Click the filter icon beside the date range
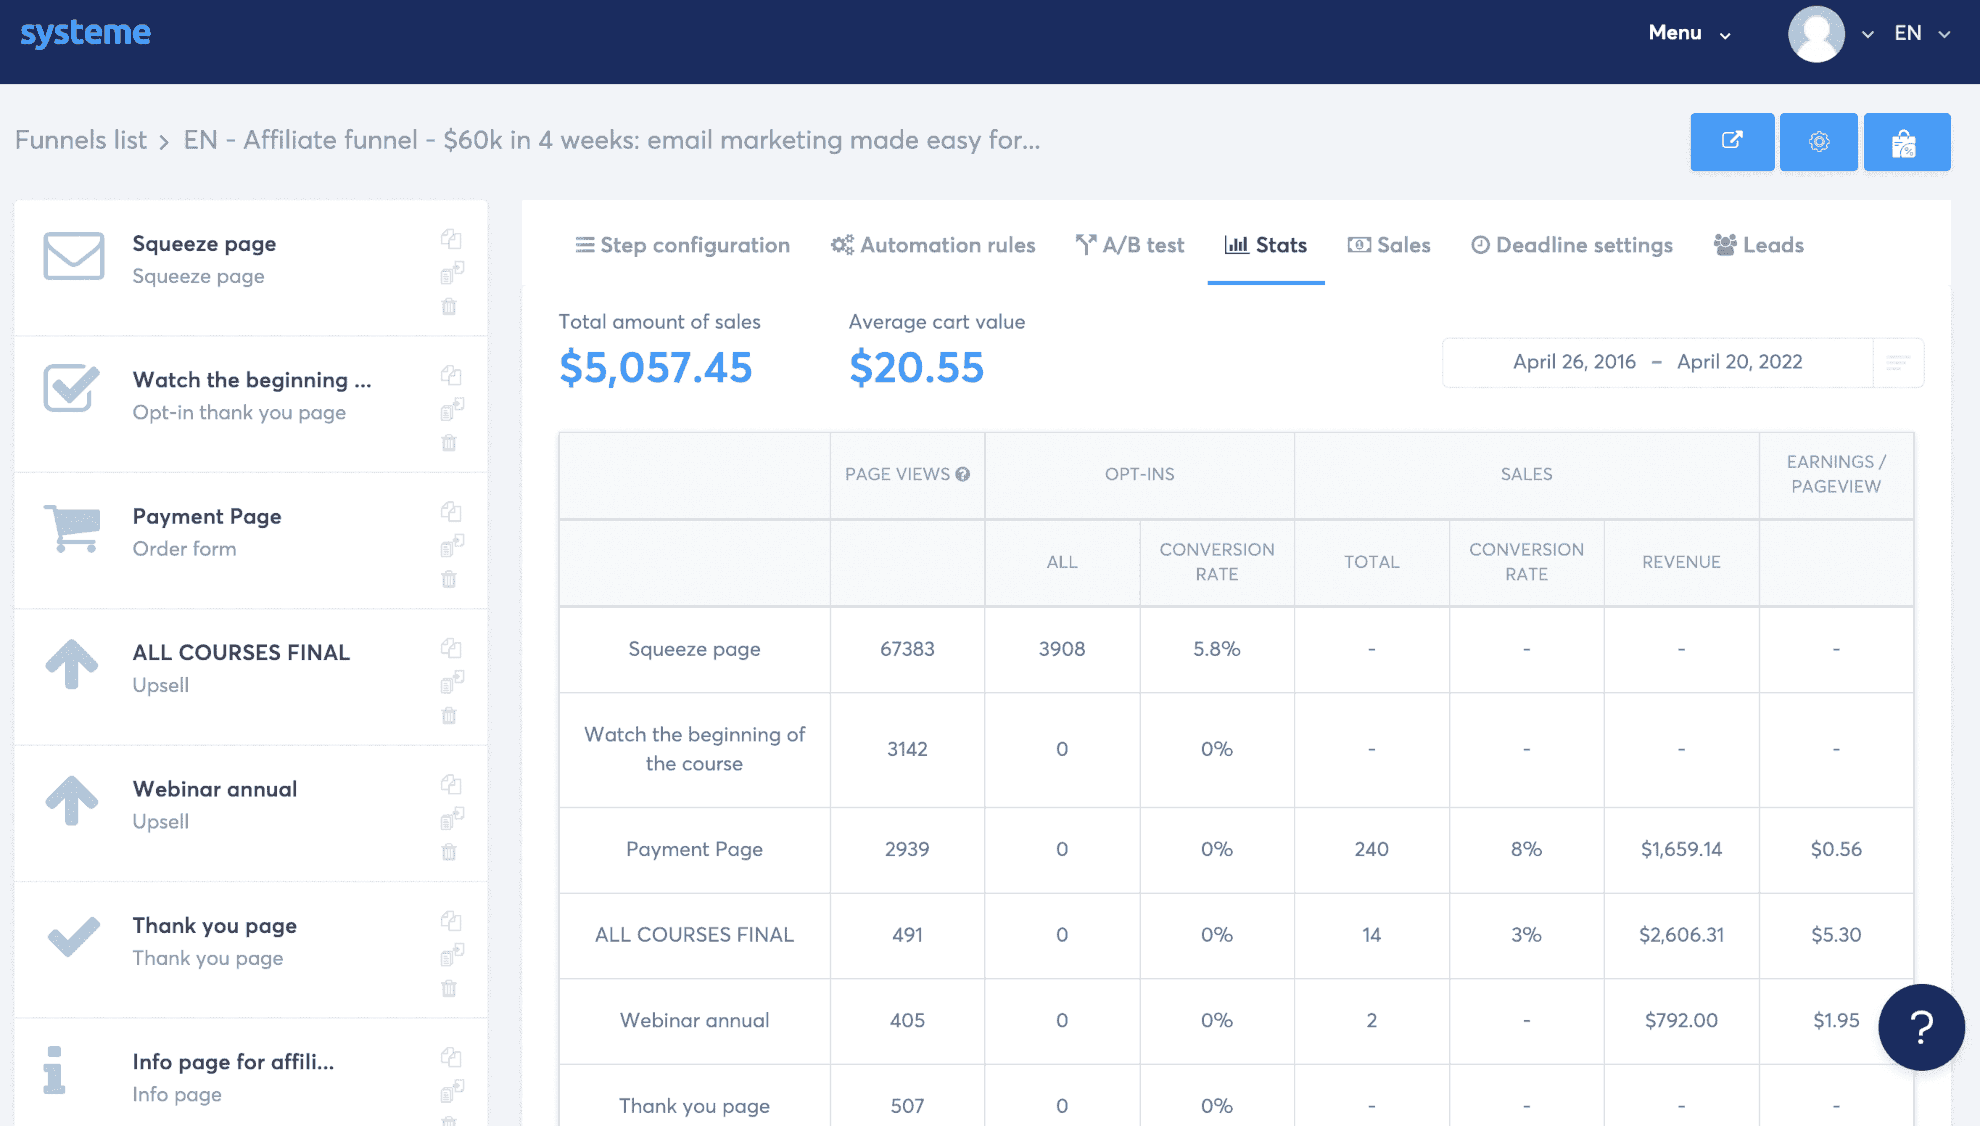The height and width of the screenshot is (1126, 1980). [x=1898, y=361]
